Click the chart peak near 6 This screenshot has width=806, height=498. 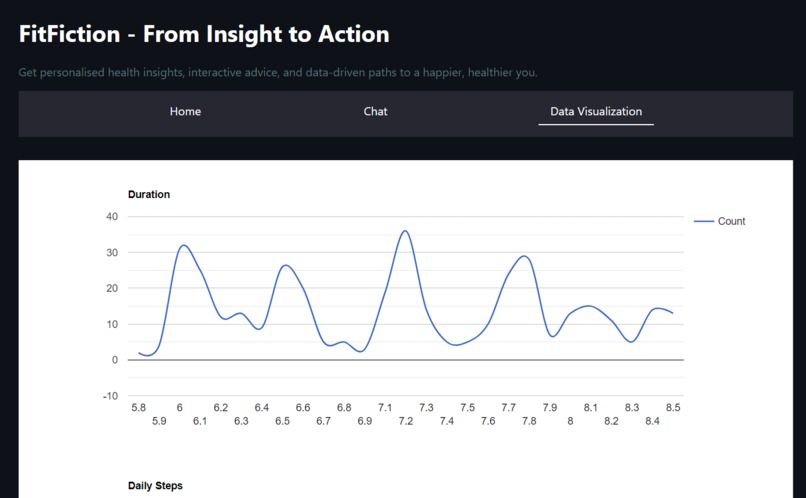184,245
